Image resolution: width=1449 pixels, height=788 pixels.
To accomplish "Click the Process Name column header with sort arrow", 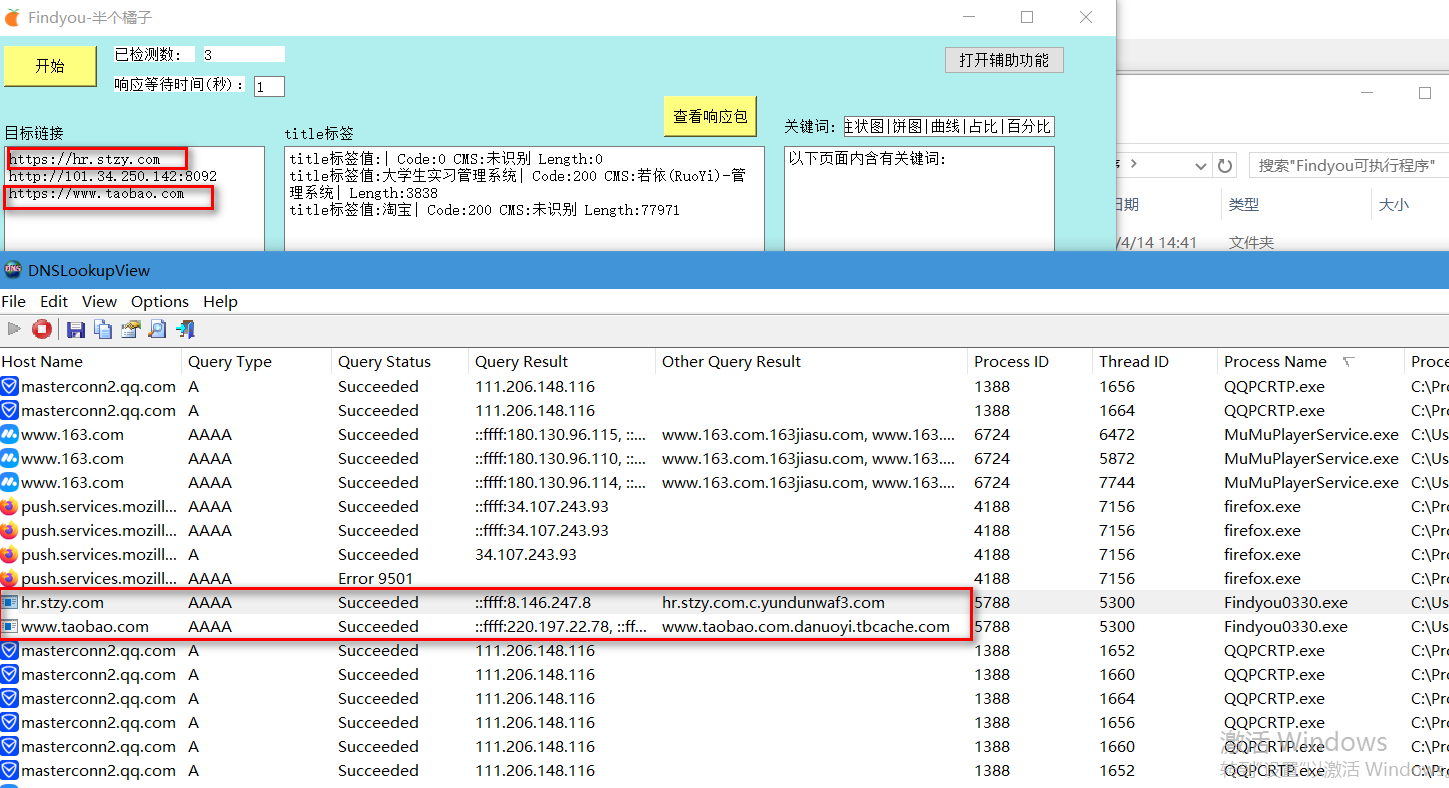I will [x=1311, y=362].
